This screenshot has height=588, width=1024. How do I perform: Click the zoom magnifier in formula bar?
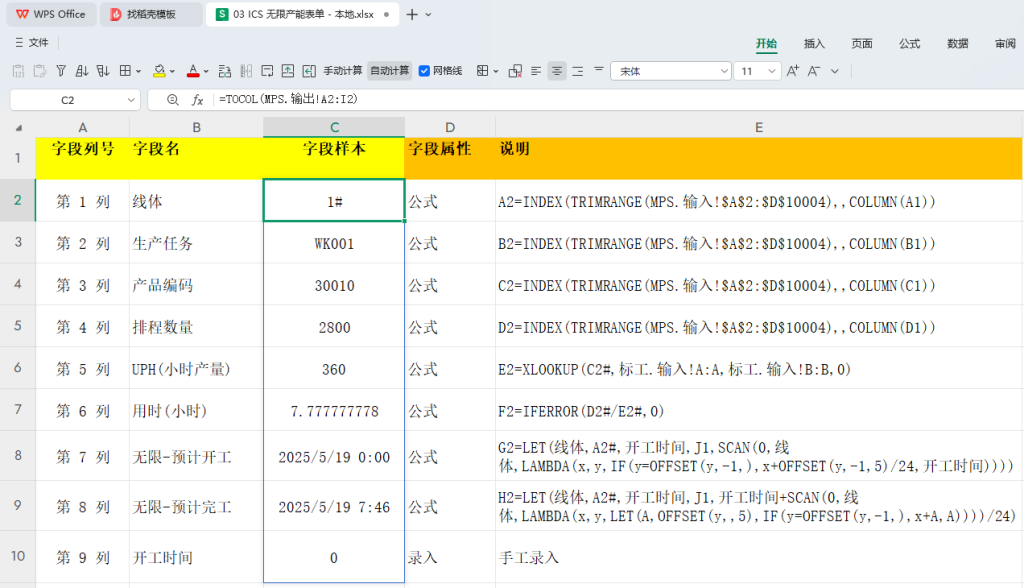point(172,99)
